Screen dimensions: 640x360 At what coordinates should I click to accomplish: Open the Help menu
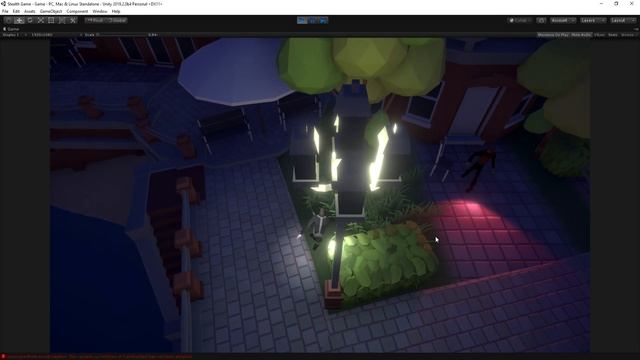pos(116,11)
